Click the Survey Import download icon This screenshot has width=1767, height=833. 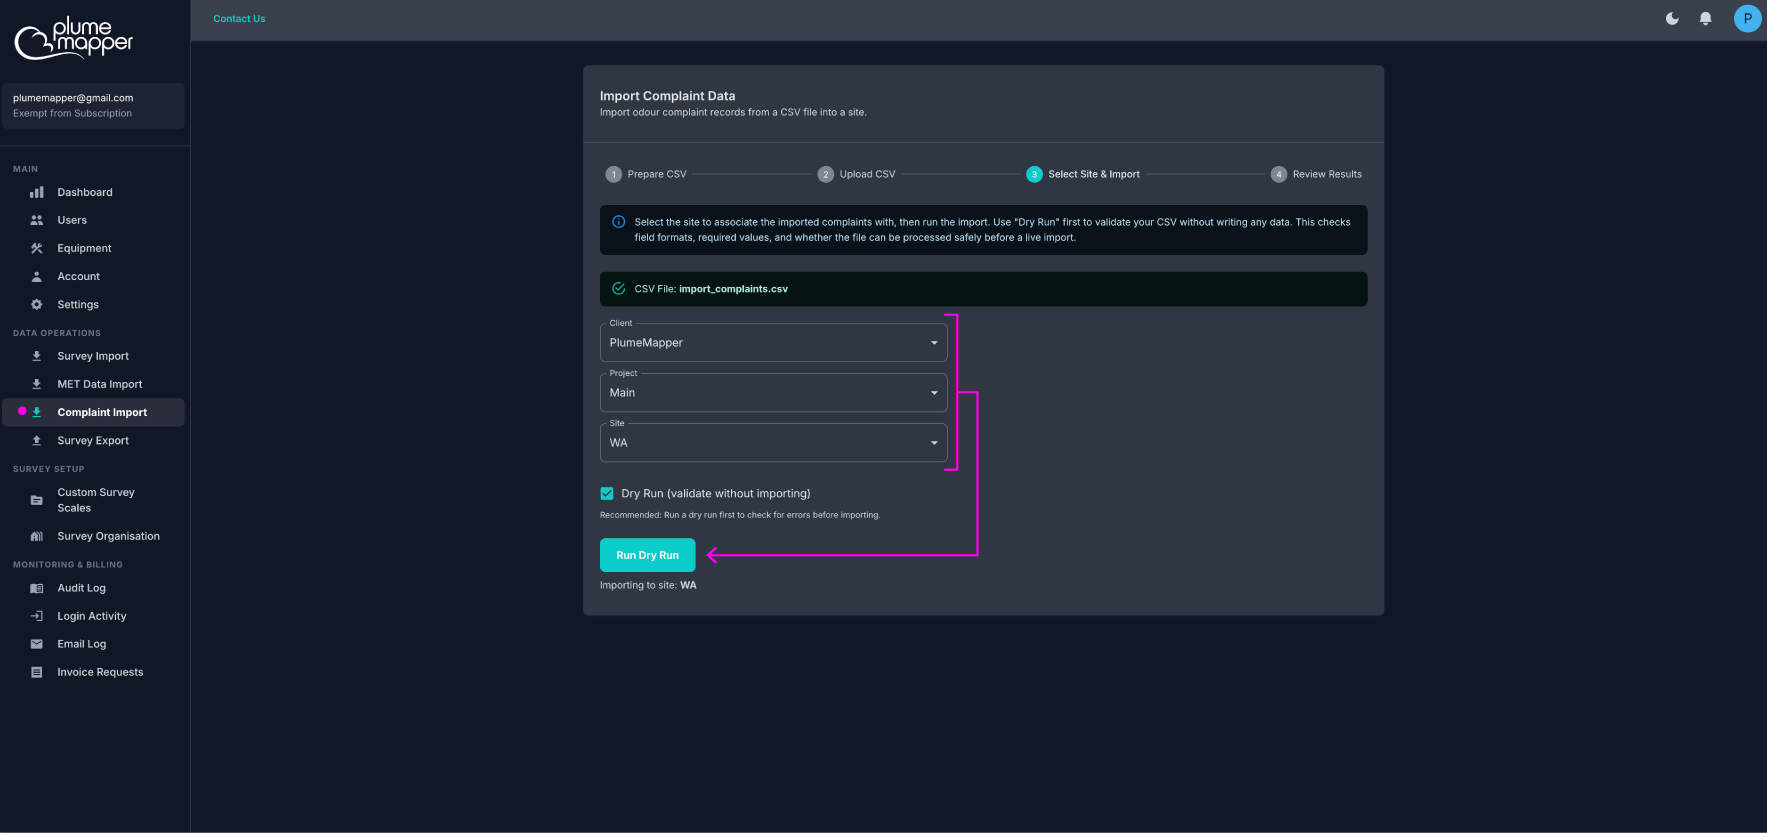point(37,356)
